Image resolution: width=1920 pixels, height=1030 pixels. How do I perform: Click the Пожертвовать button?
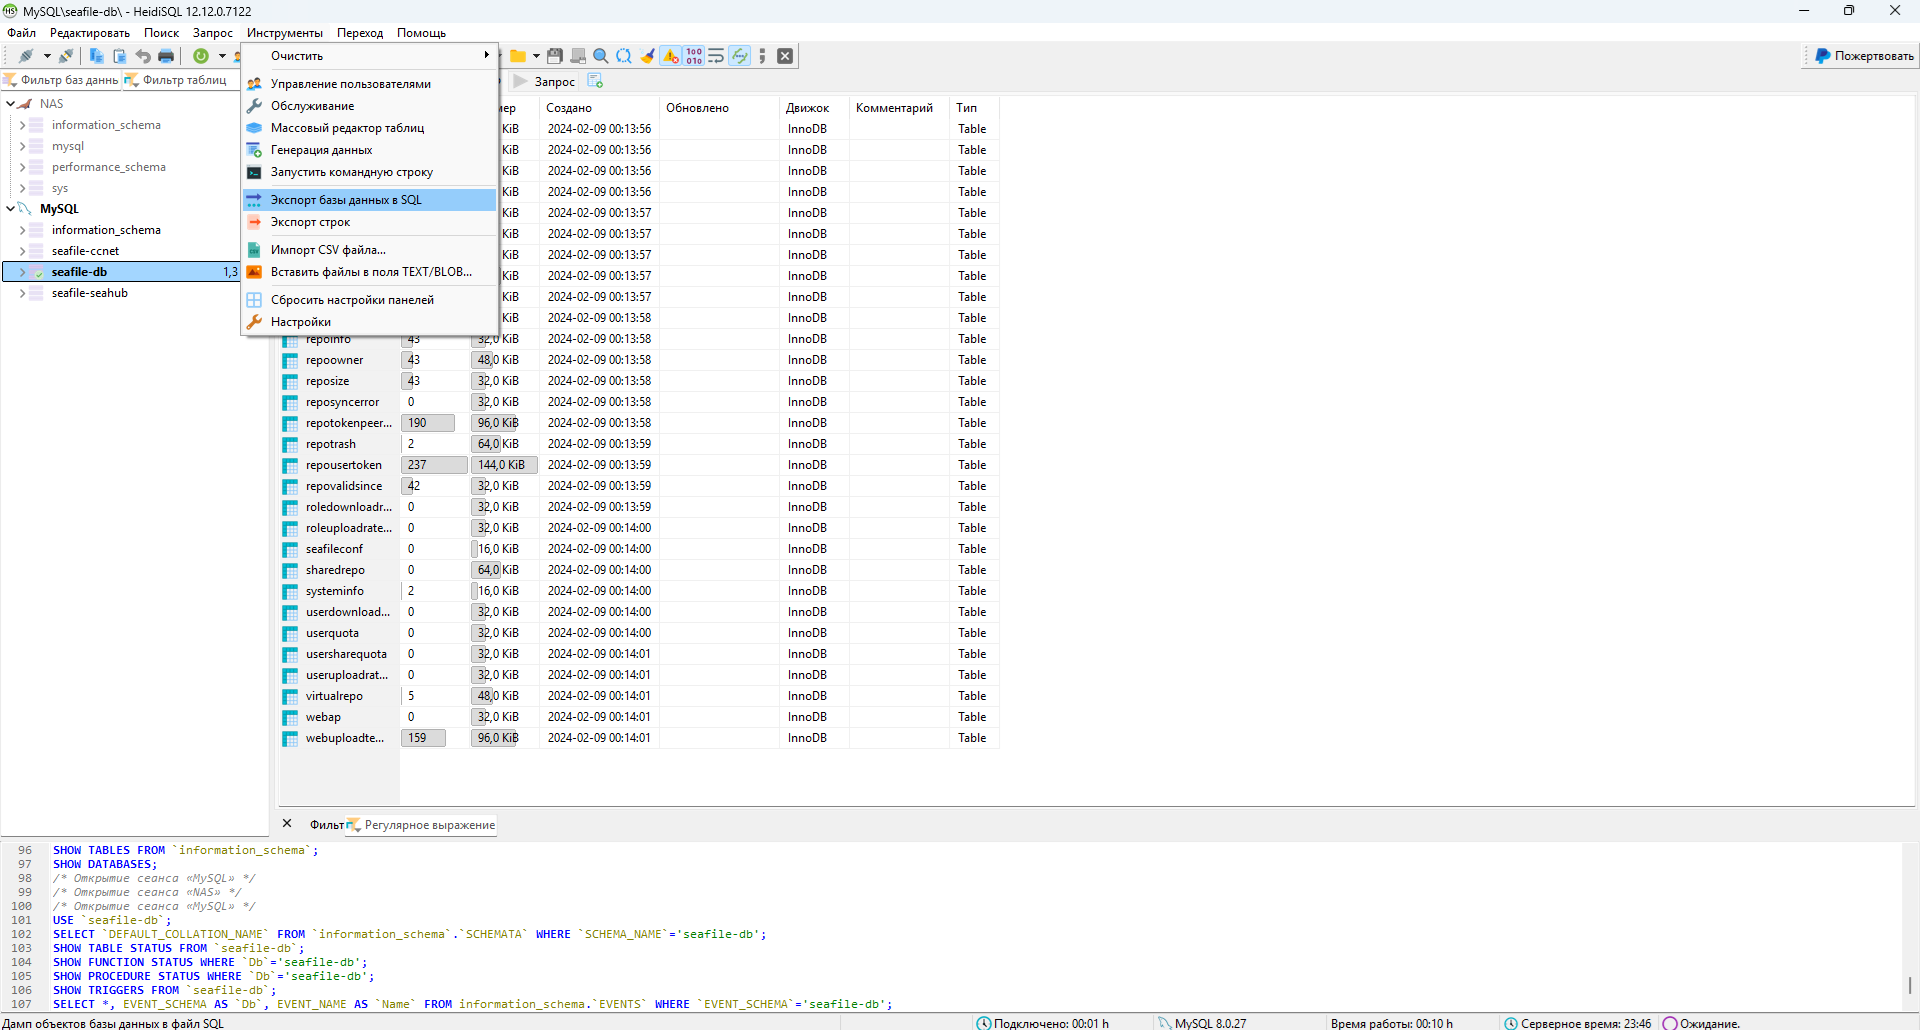(x=1861, y=56)
